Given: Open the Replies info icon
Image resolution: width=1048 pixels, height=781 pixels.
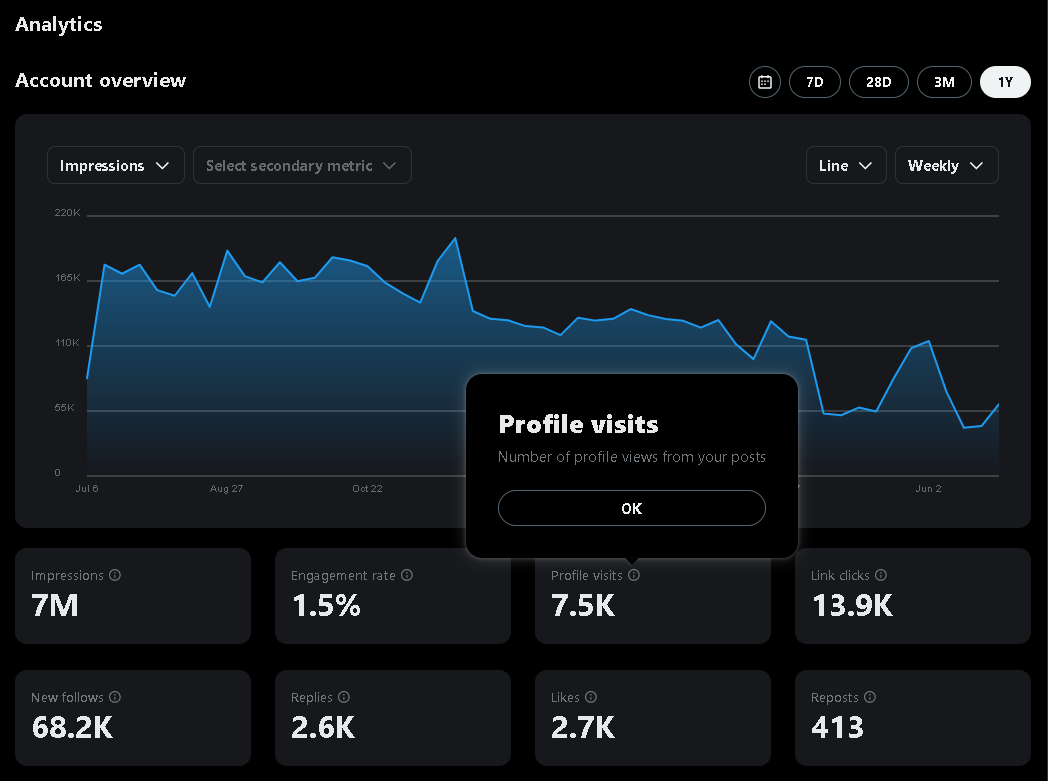Looking at the screenshot, I should pyautogui.click(x=345, y=697).
